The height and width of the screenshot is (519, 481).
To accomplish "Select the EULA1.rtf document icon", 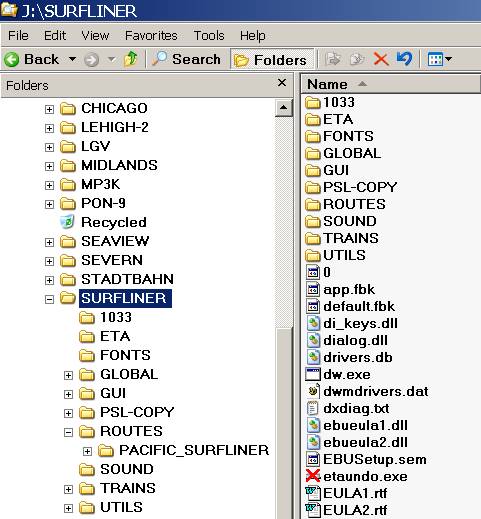I will pos(313,493).
